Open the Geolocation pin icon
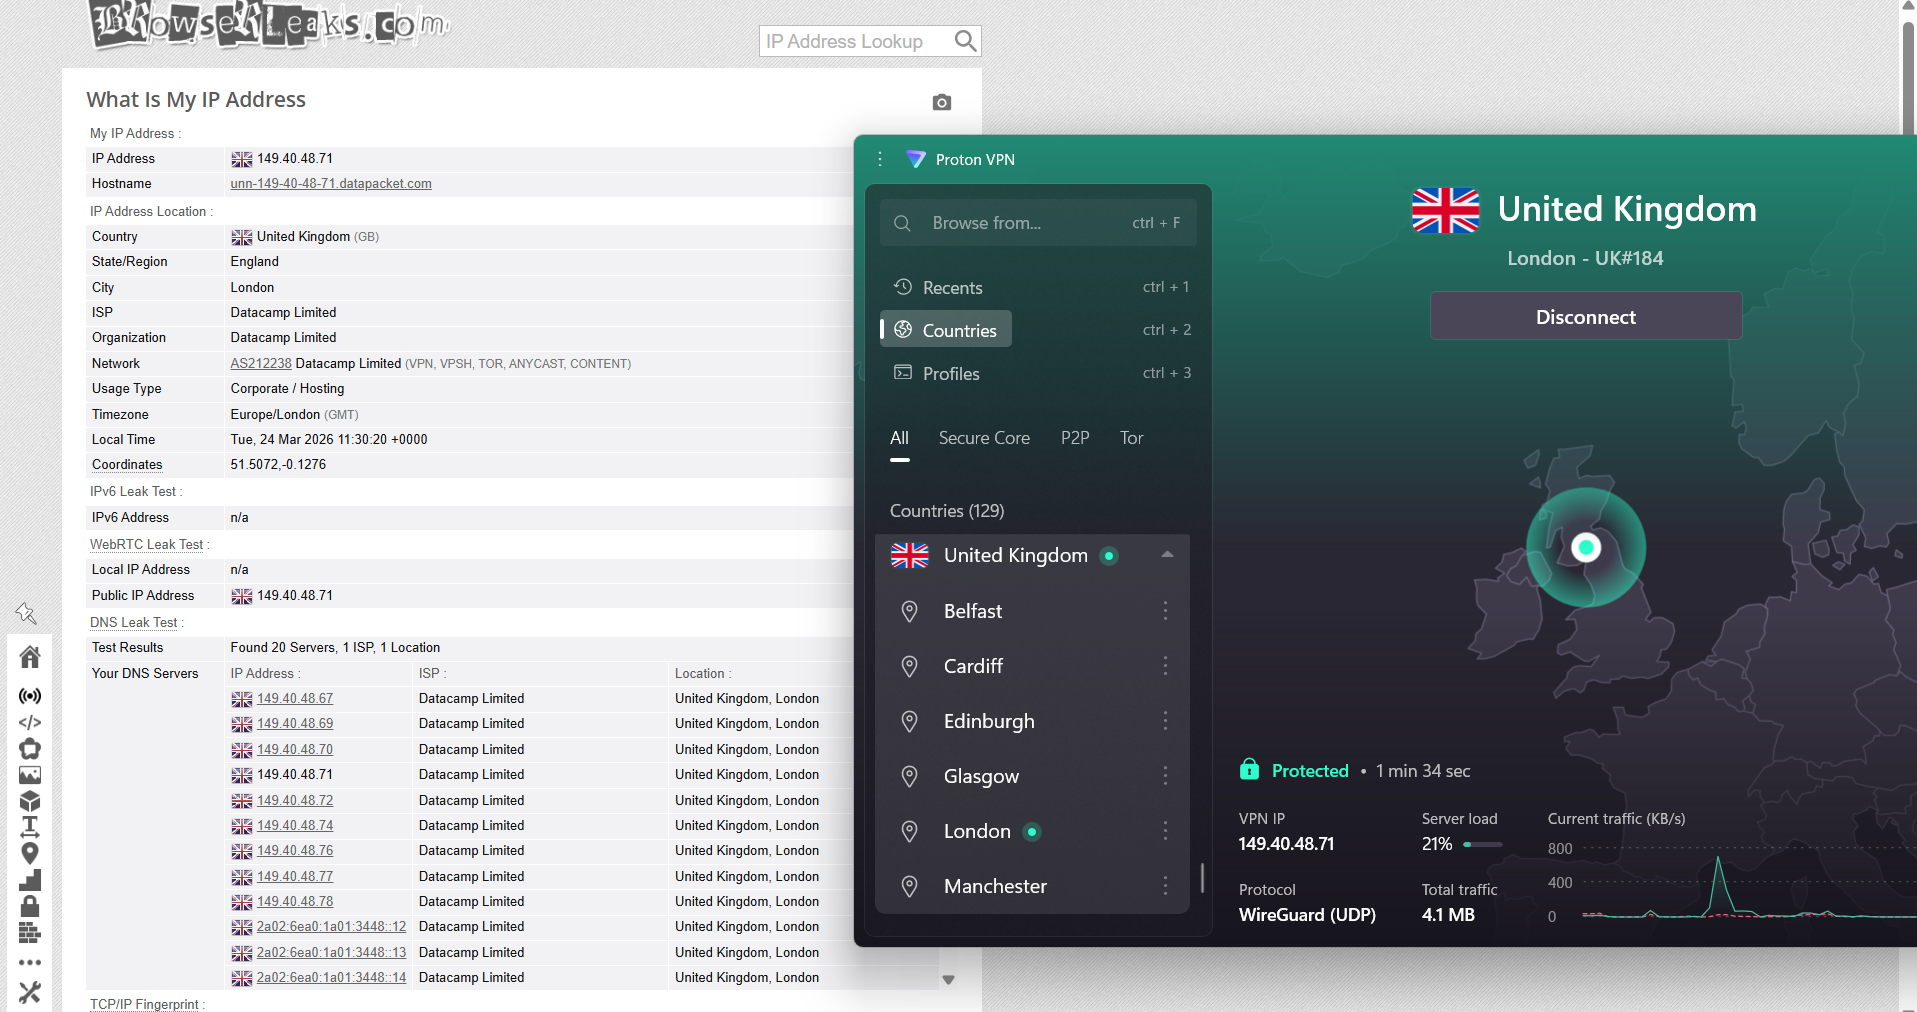This screenshot has height=1012, width=1917. click(30, 853)
